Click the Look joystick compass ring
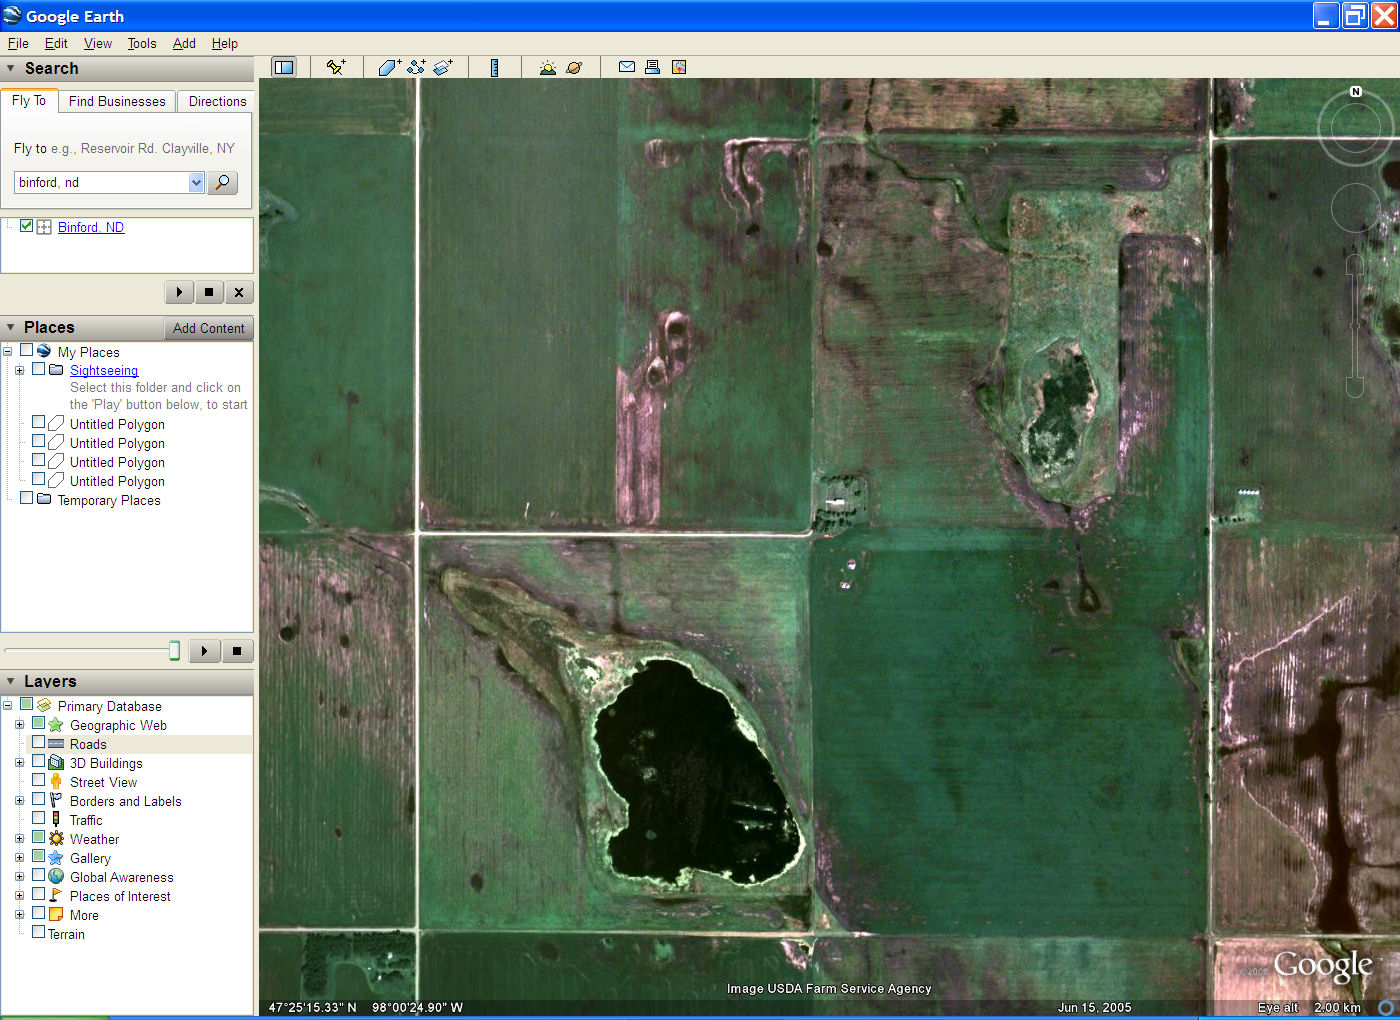1400x1020 pixels. pos(1356,127)
